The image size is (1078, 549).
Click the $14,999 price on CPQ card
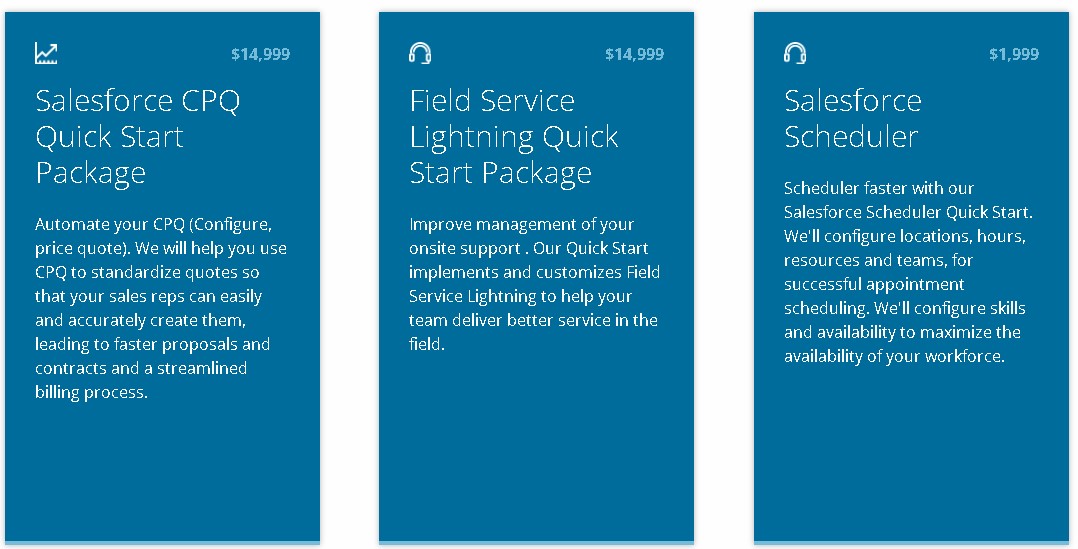tap(261, 54)
